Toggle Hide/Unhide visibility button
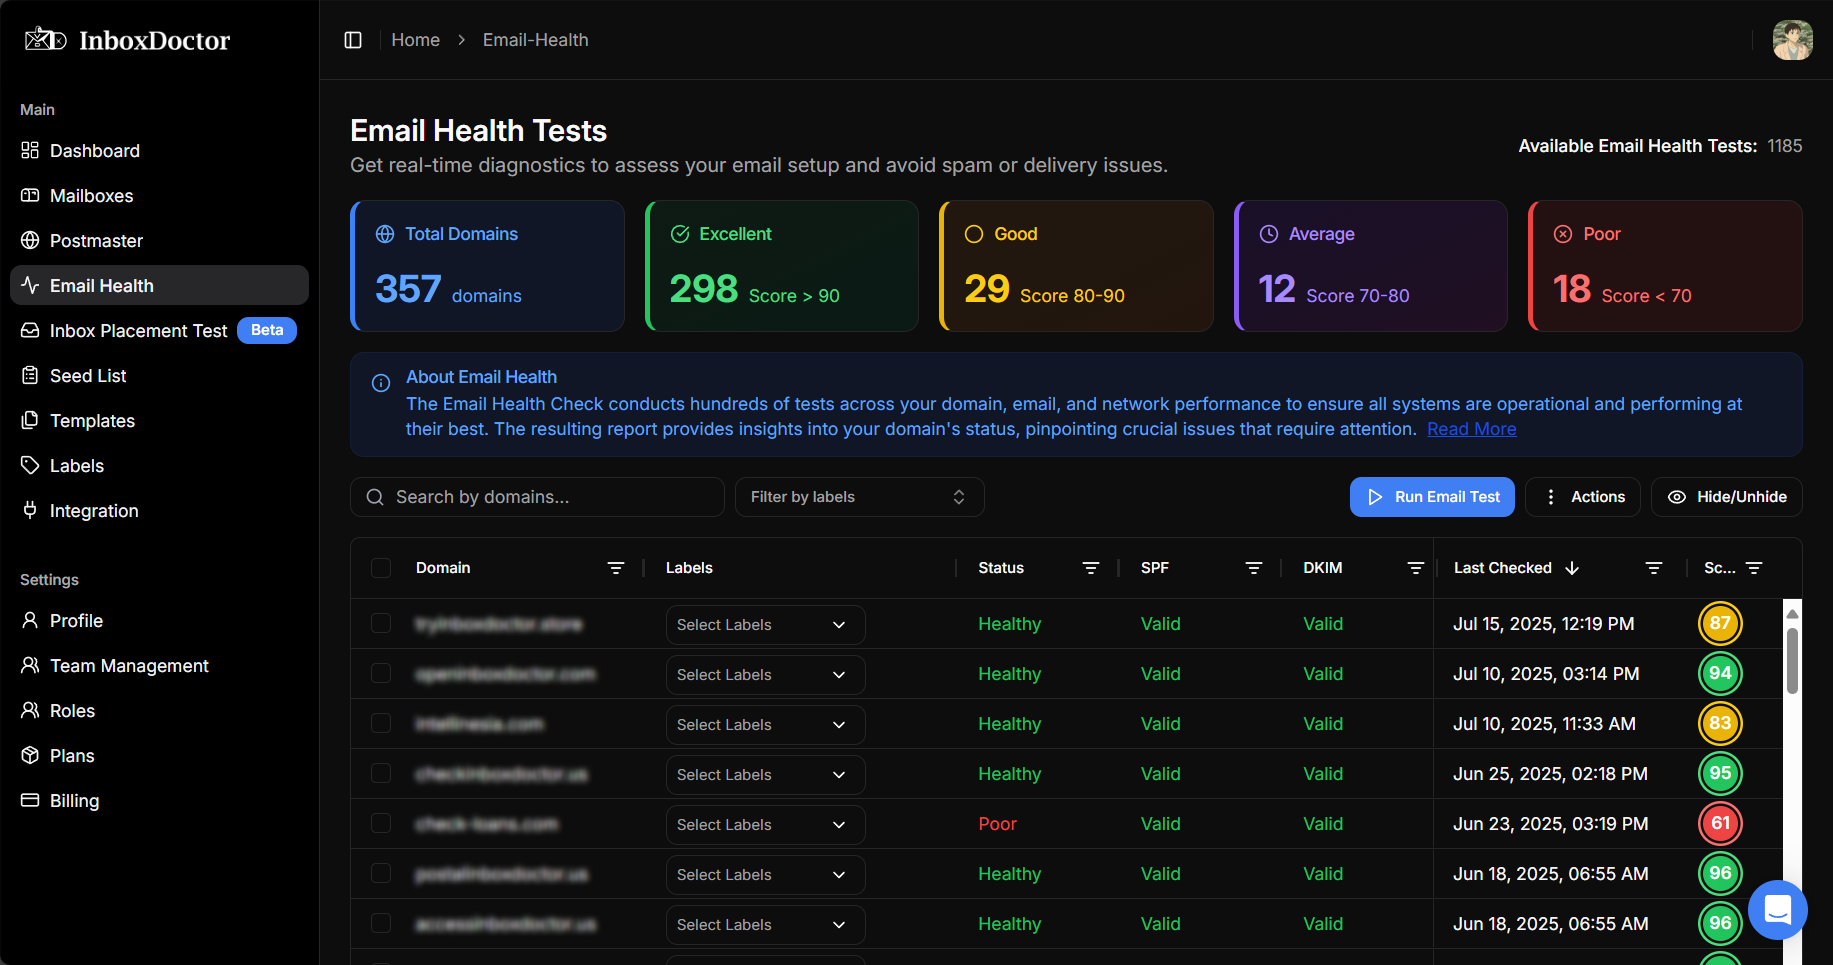The height and width of the screenshot is (965, 1833). (1726, 497)
